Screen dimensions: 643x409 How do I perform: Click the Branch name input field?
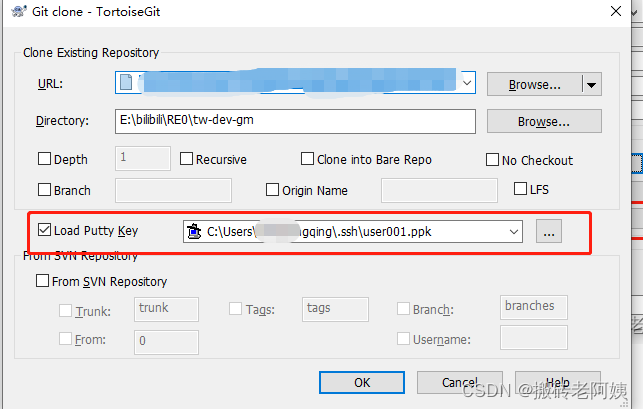[x=173, y=190]
